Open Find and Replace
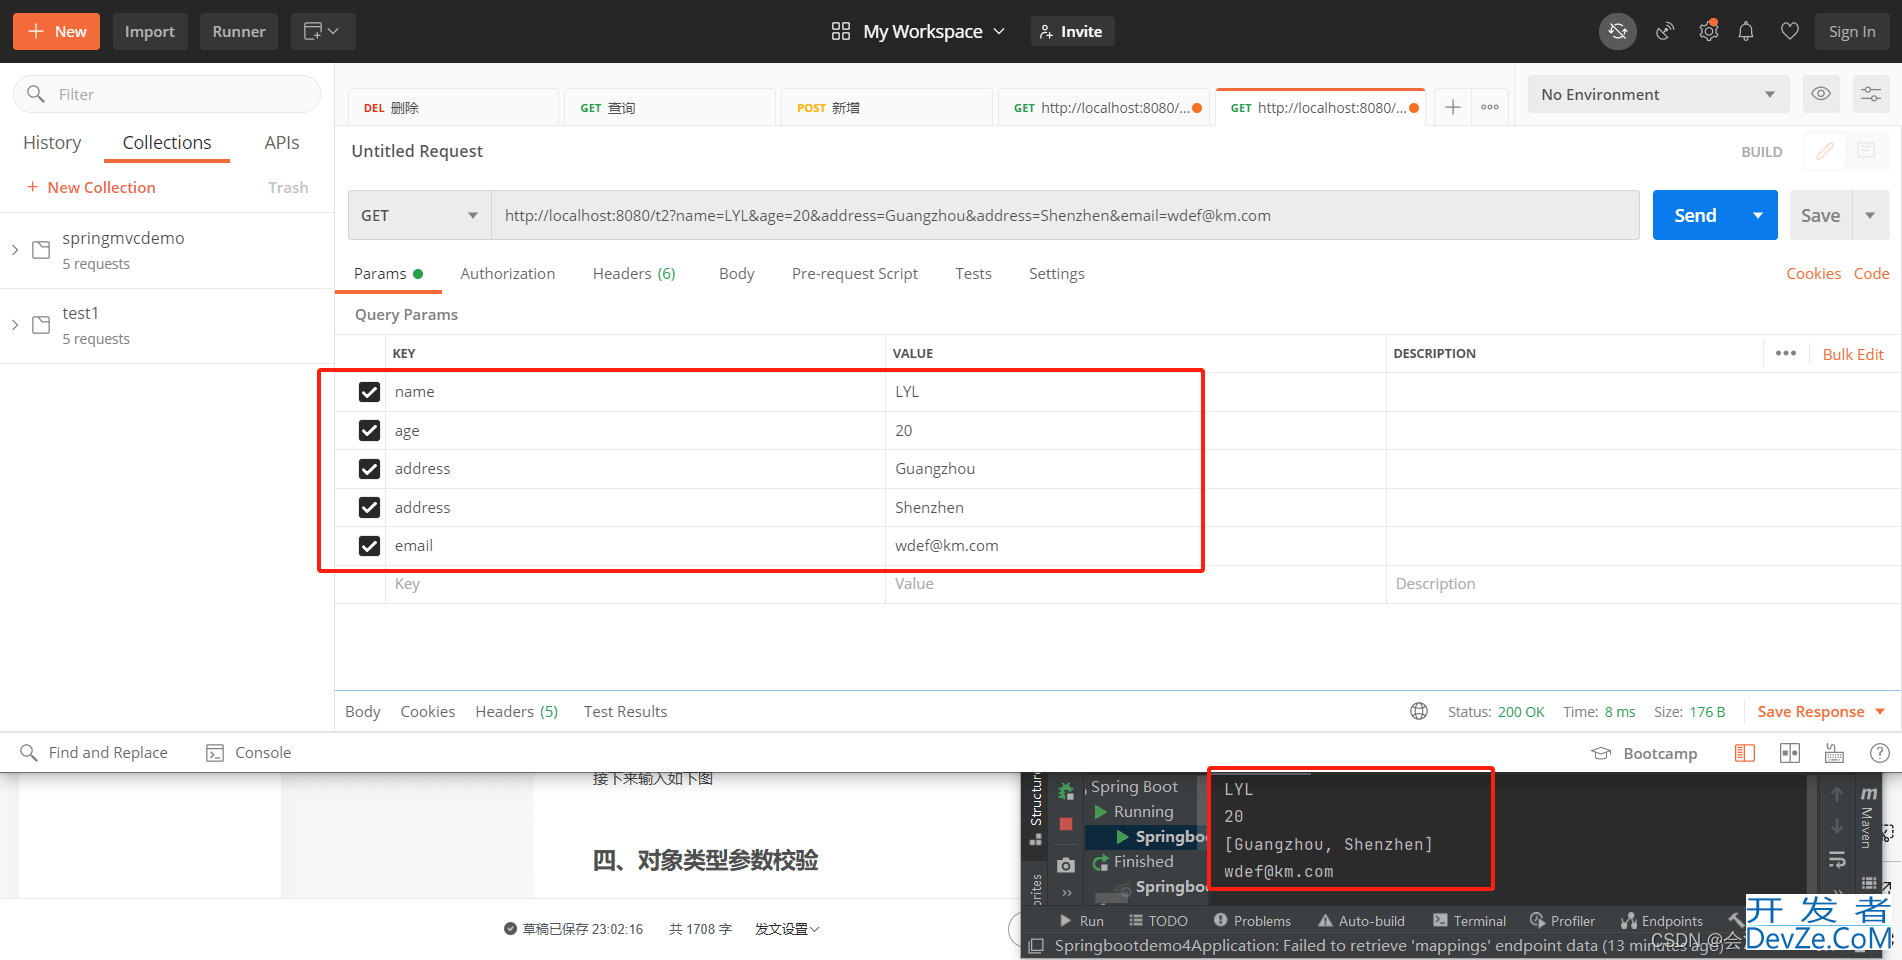The height and width of the screenshot is (960, 1902). pyautogui.click(x=94, y=753)
